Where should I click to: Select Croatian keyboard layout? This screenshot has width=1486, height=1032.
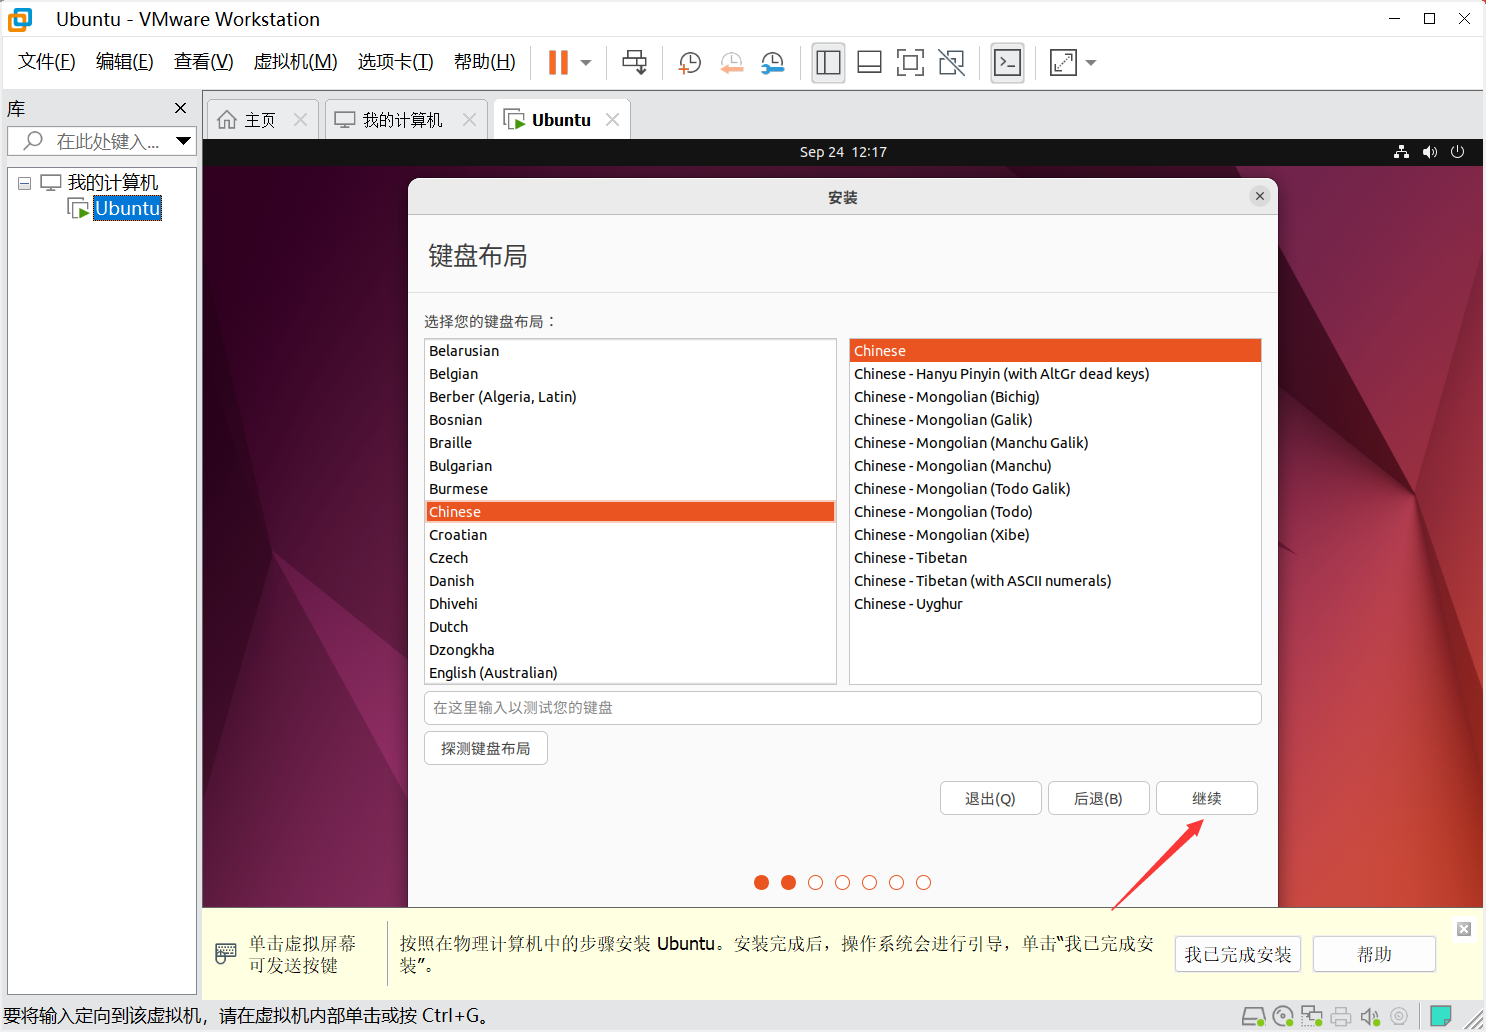pyautogui.click(x=631, y=535)
